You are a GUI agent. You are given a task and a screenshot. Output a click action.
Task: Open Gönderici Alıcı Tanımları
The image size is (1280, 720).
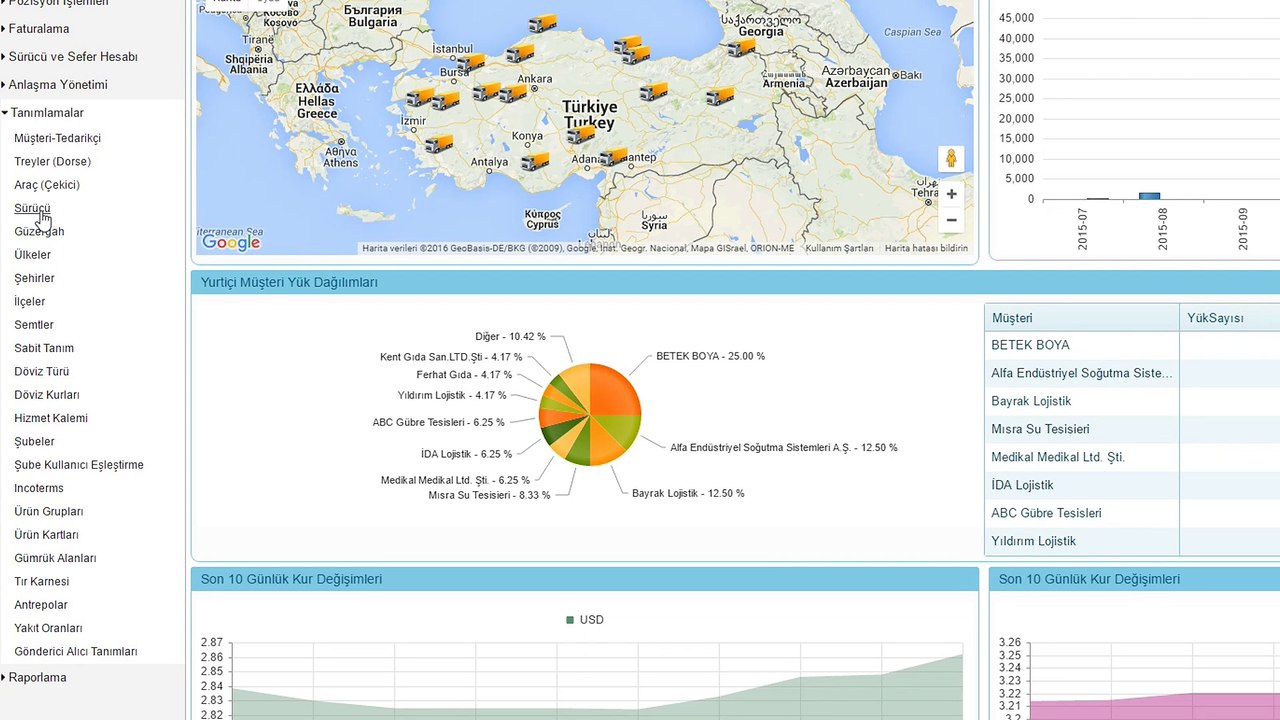pyautogui.click(x=76, y=651)
